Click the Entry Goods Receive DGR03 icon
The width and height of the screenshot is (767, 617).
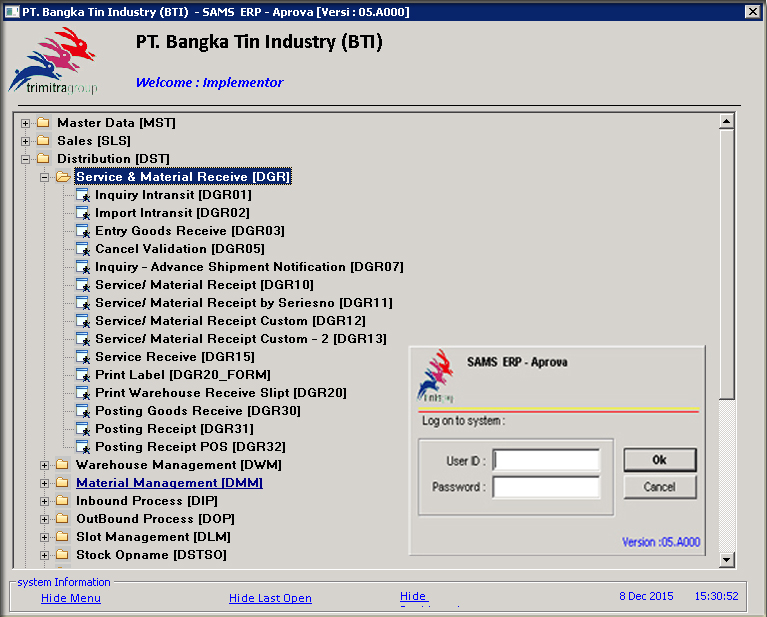83,231
